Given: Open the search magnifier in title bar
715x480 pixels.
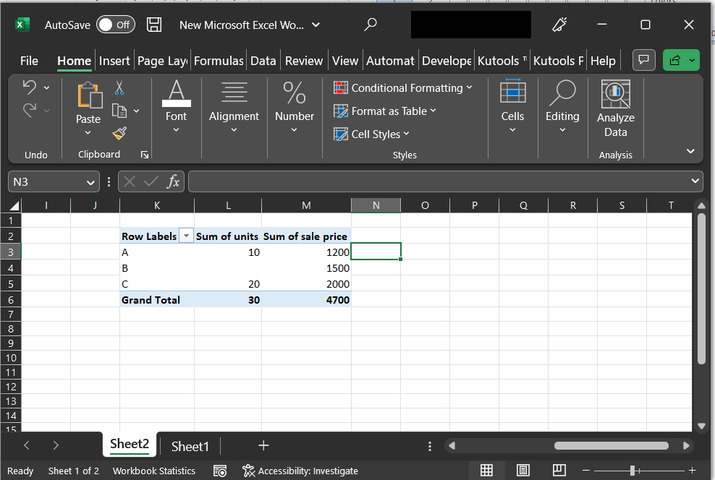Looking at the screenshot, I should click(x=371, y=24).
